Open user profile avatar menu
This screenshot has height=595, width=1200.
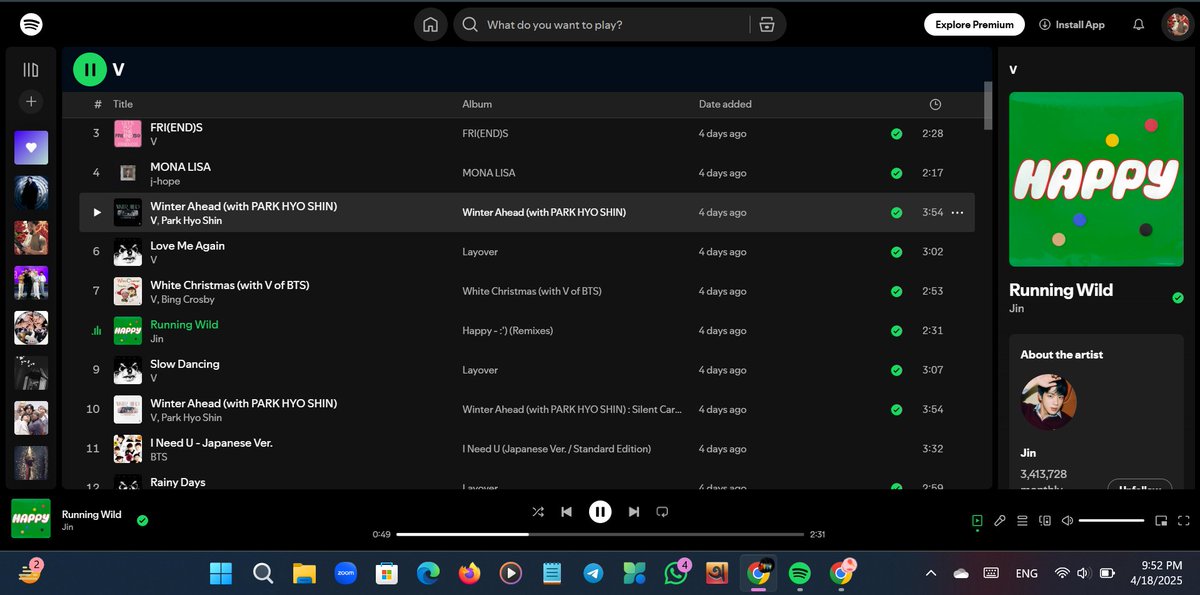click(x=1176, y=24)
